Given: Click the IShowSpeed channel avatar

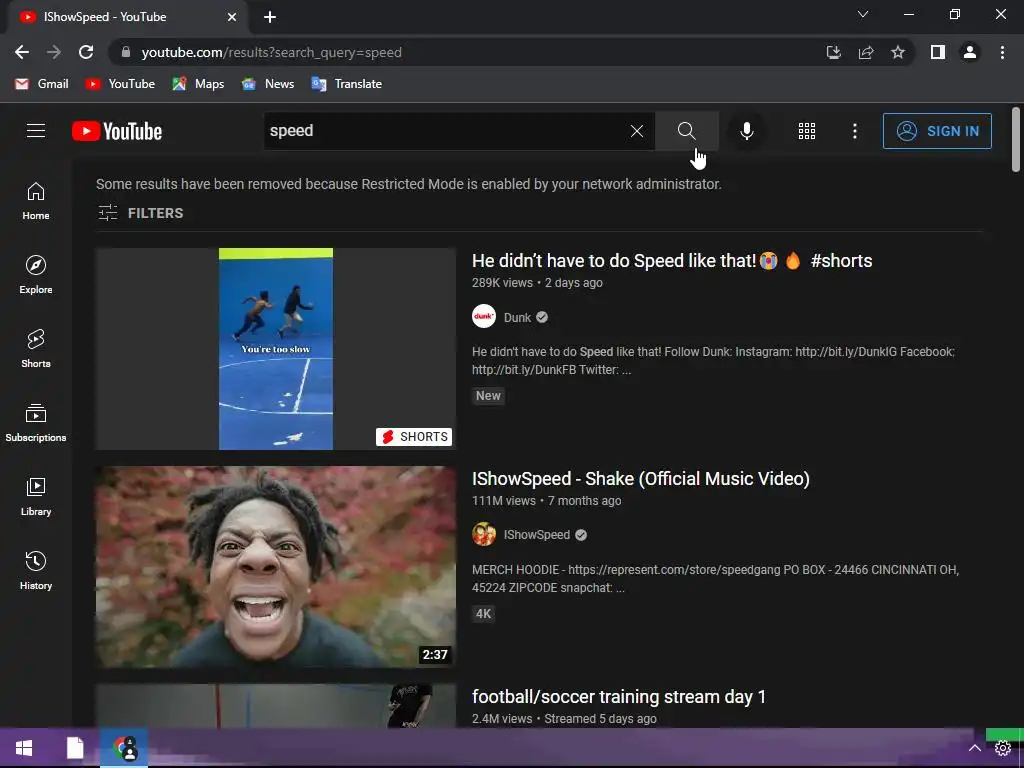Looking at the screenshot, I should pyautogui.click(x=484, y=534).
